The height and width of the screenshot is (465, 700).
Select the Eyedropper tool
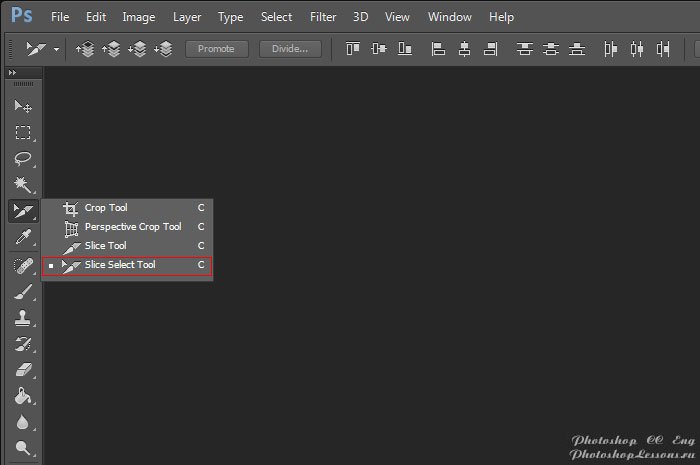(22, 237)
